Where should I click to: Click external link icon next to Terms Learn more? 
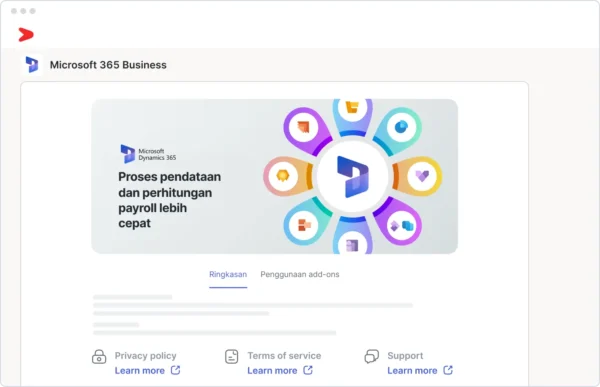coord(308,370)
